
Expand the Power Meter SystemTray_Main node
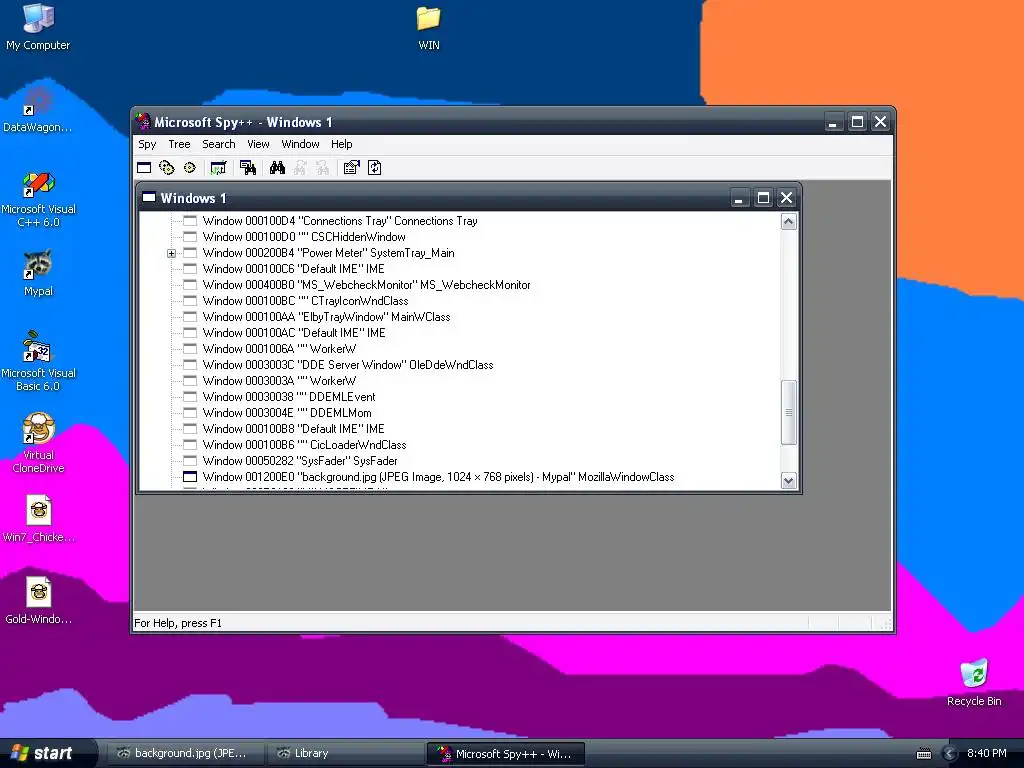pos(171,253)
